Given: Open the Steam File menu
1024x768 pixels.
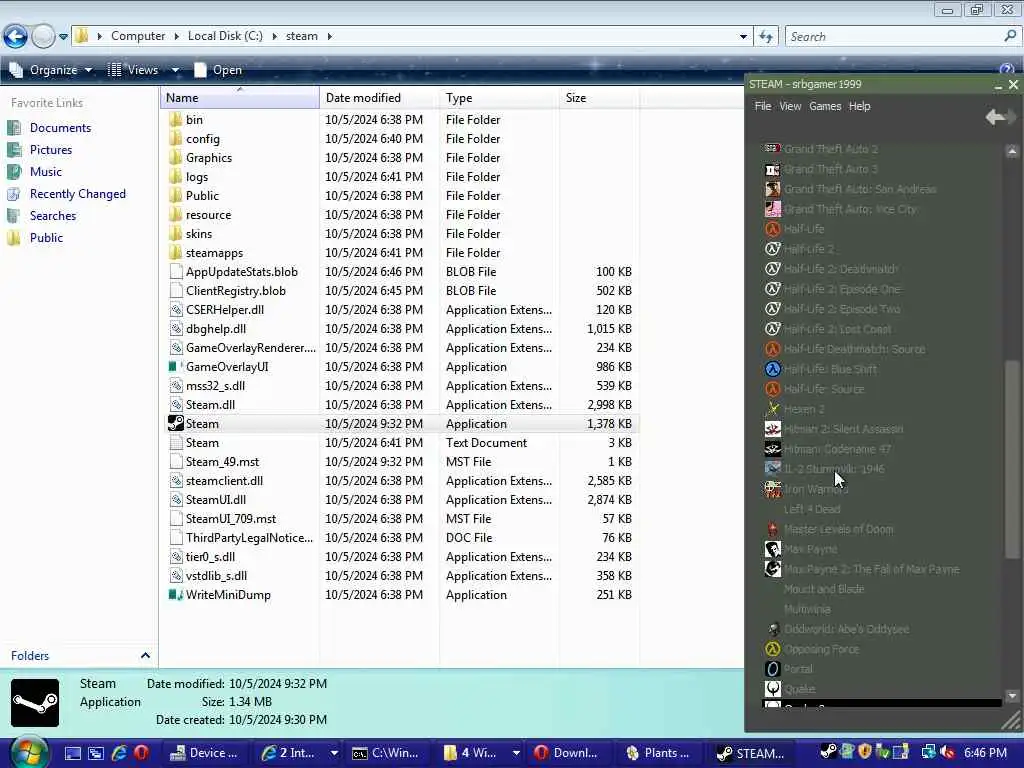Looking at the screenshot, I should 763,106.
